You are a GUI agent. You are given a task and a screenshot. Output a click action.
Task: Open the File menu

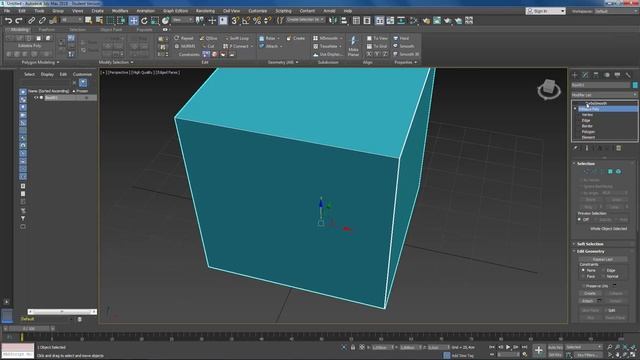[7, 11]
